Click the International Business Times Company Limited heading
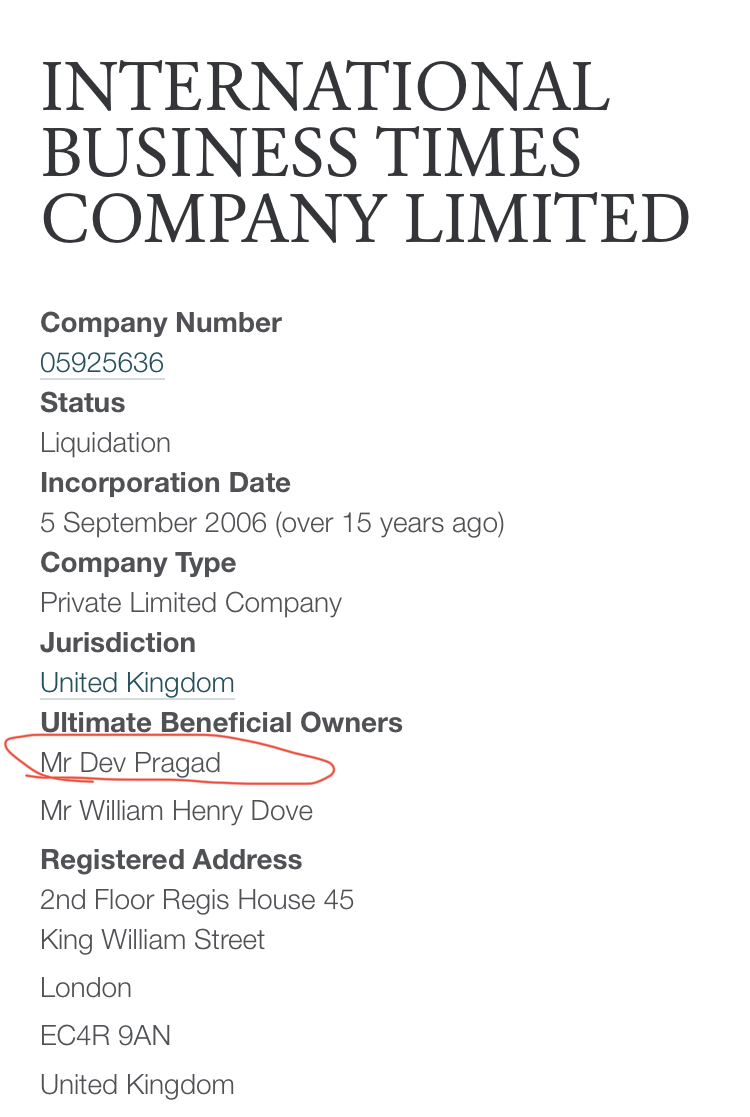Image resolution: width=750 pixels, height=1117 pixels. coord(365,151)
